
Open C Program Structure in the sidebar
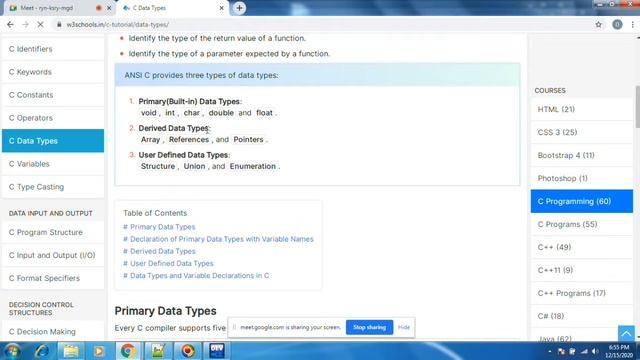click(x=53, y=232)
